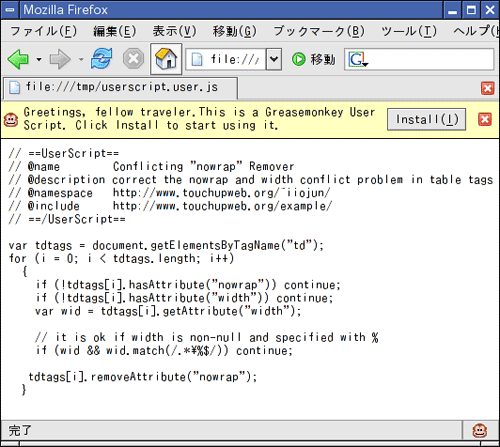Click the "var wid = tdtags[i].getAttribute" line
Screen dimensions: 500x447
pos(168,311)
